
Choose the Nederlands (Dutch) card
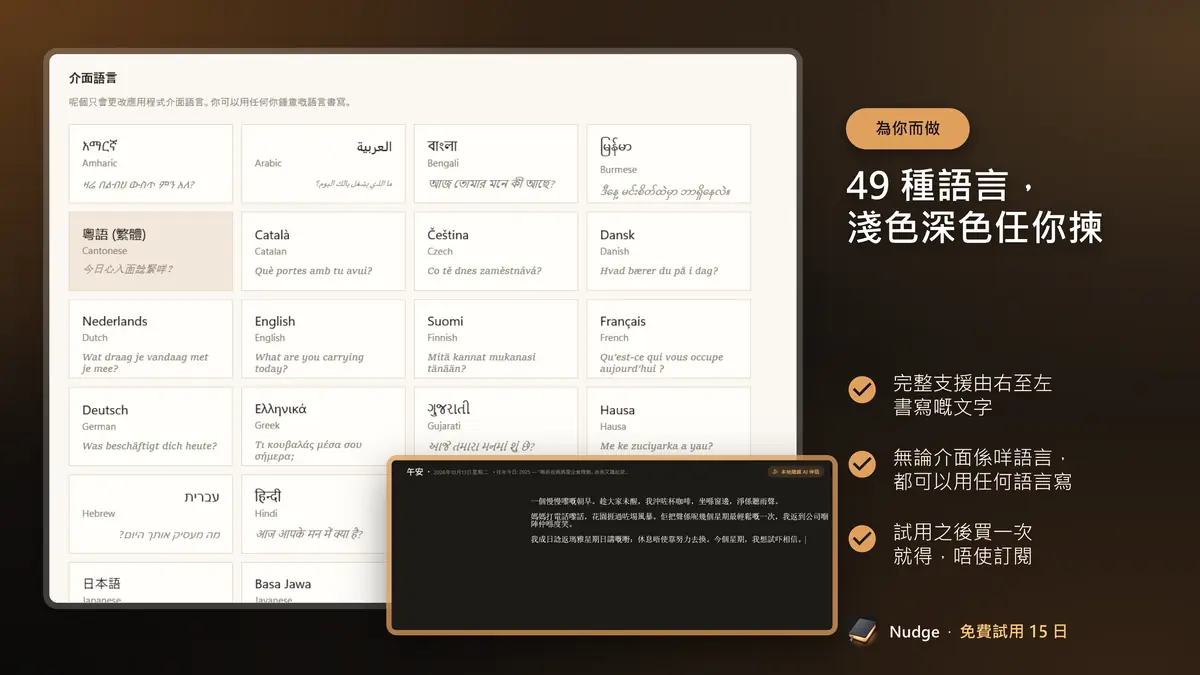pyautogui.click(x=151, y=339)
